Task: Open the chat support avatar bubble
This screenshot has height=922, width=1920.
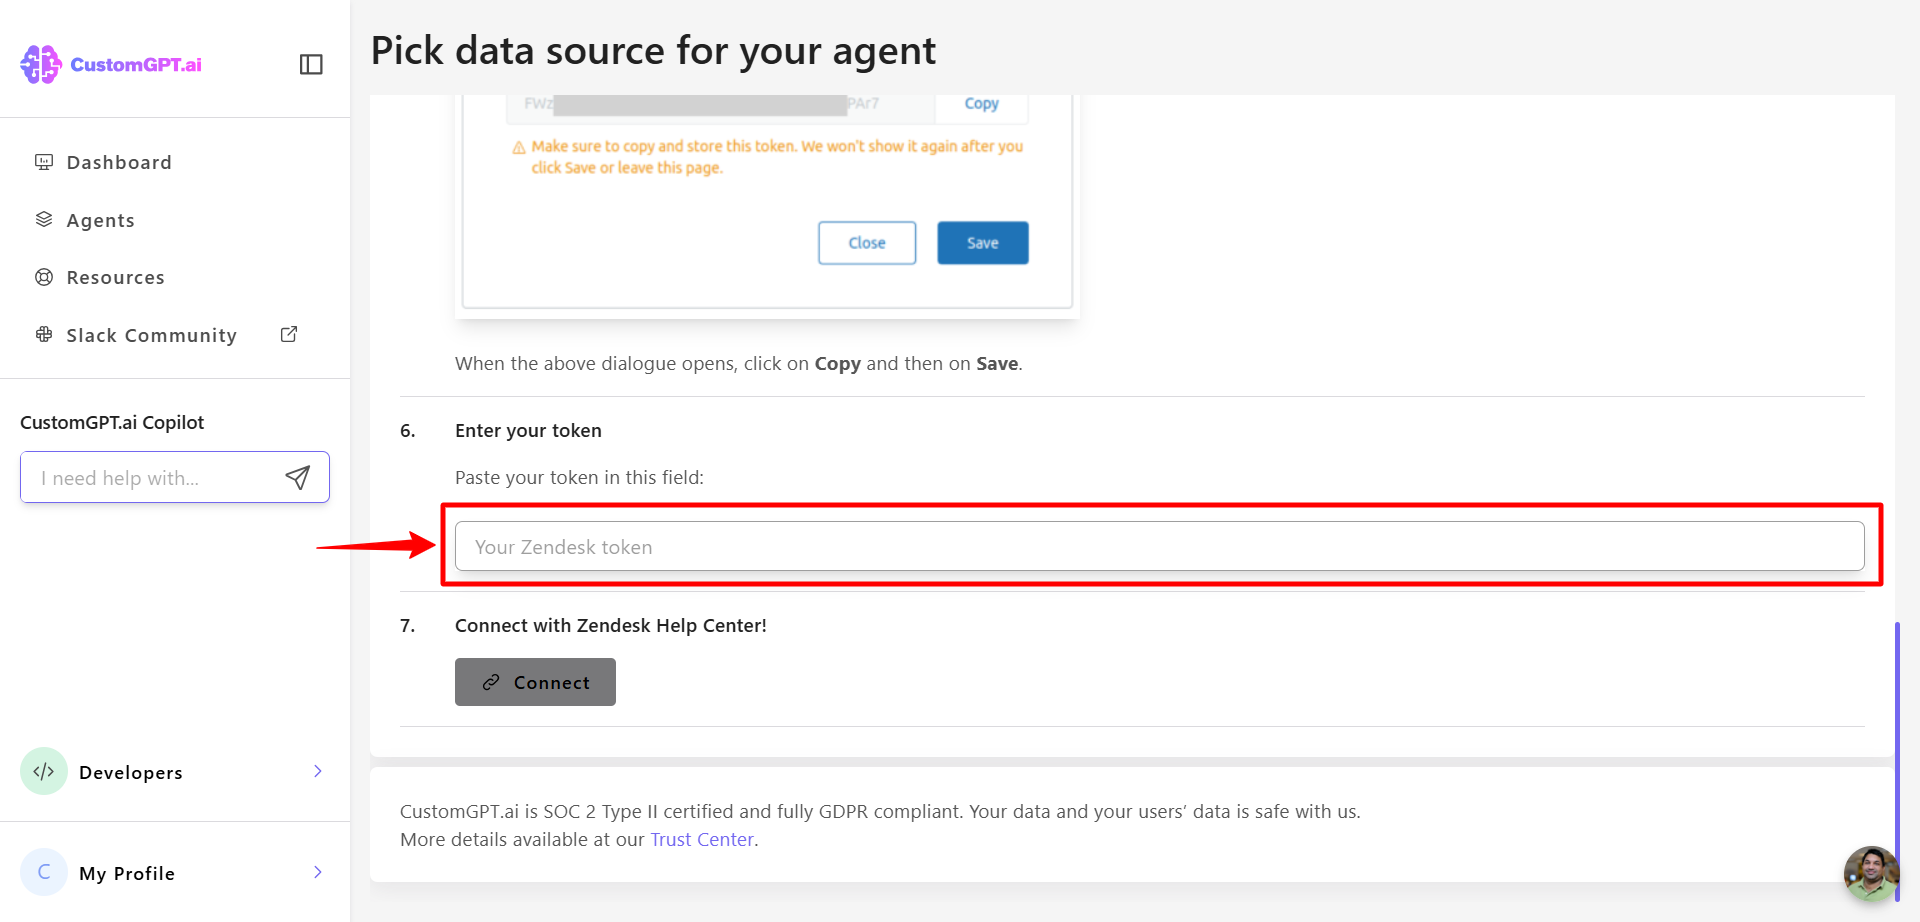Action: point(1870,873)
